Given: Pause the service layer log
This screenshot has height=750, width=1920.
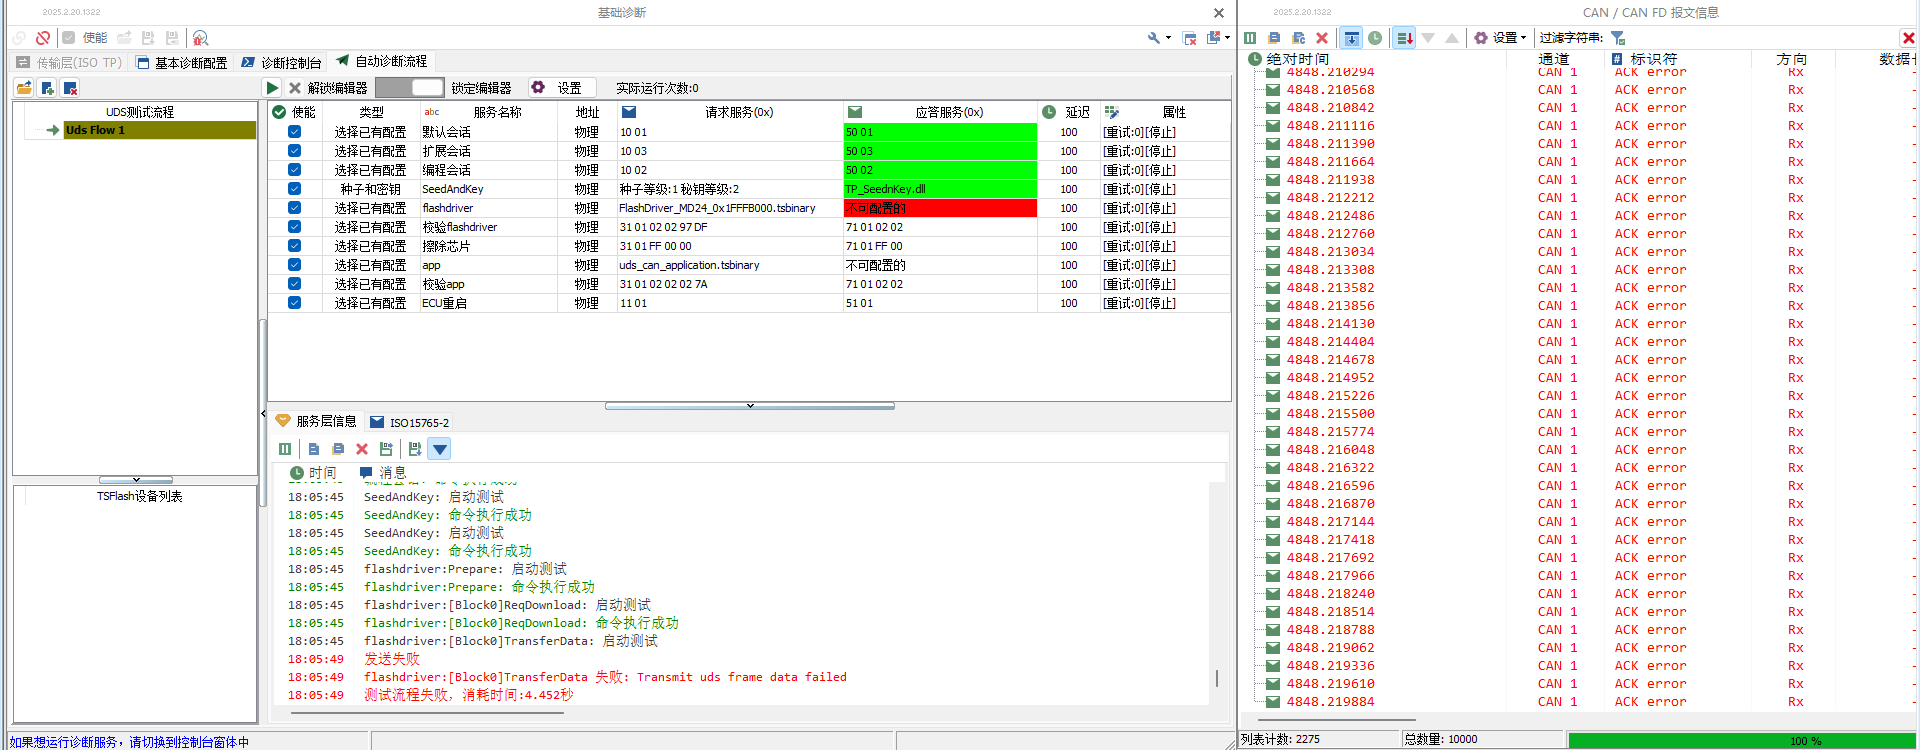Looking at the screenshot, I should click(285, 449).
